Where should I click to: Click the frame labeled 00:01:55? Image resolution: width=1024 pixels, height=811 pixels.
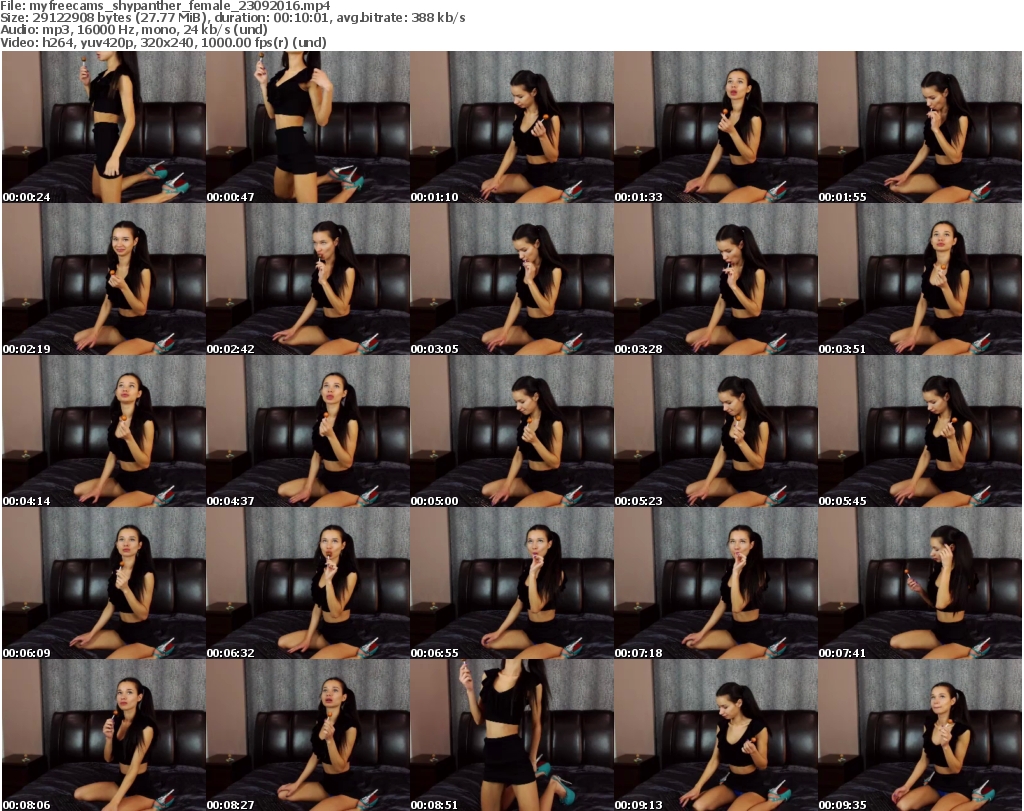pos(919,127)
